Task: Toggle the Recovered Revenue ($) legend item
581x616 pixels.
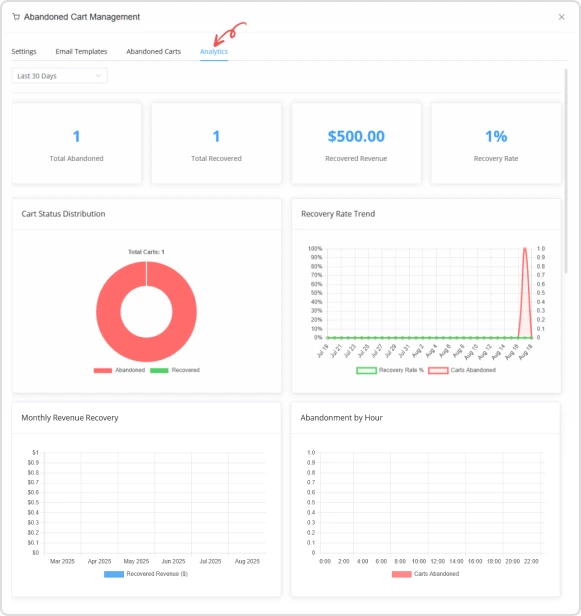Action: [146, 574]
